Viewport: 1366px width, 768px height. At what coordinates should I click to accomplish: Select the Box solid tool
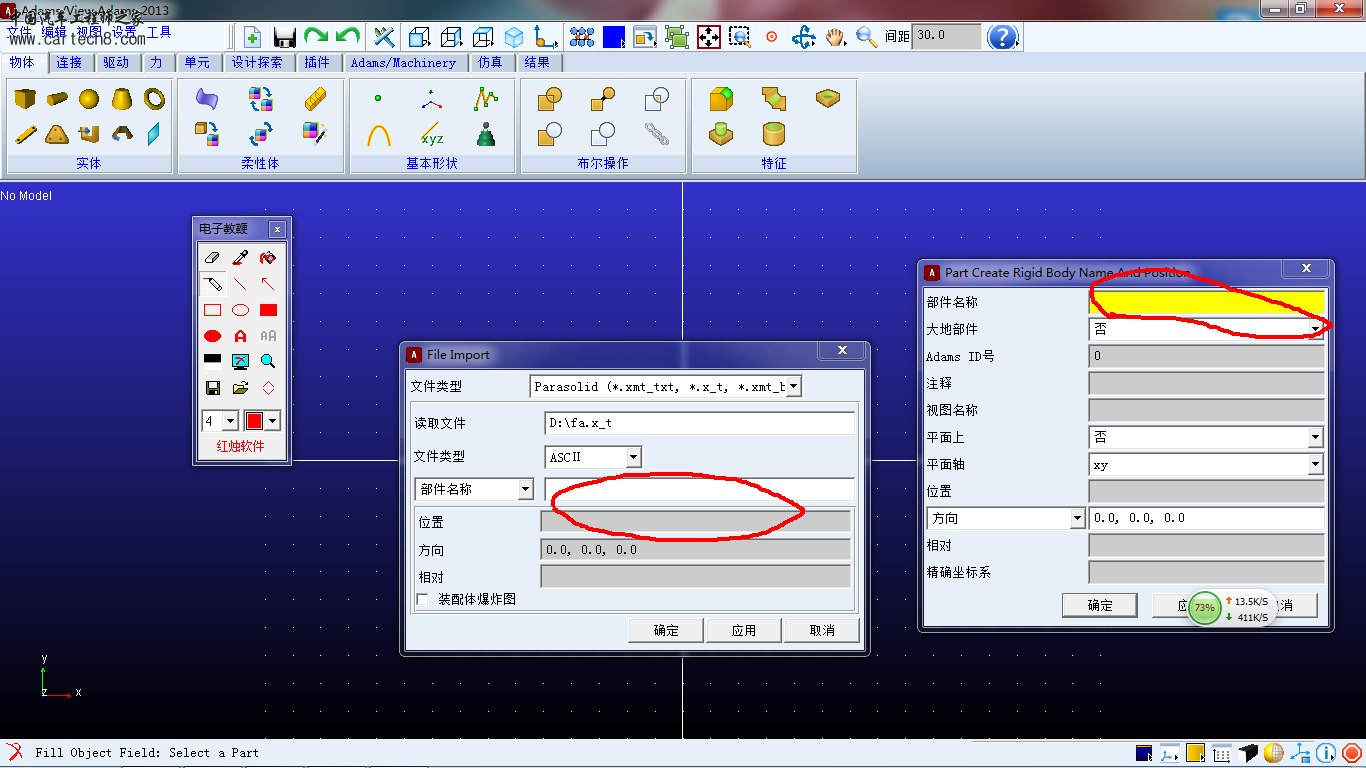pyautogui.click(x=26, y=99)
